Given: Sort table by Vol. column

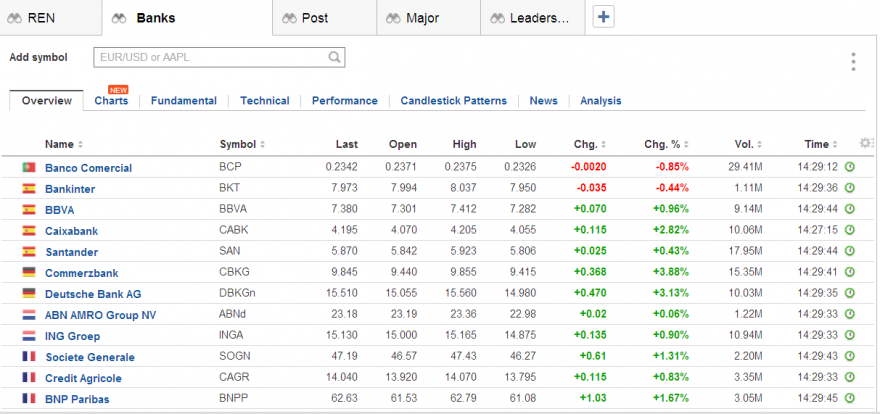Looking at the screenshot, I should (748, 144).
